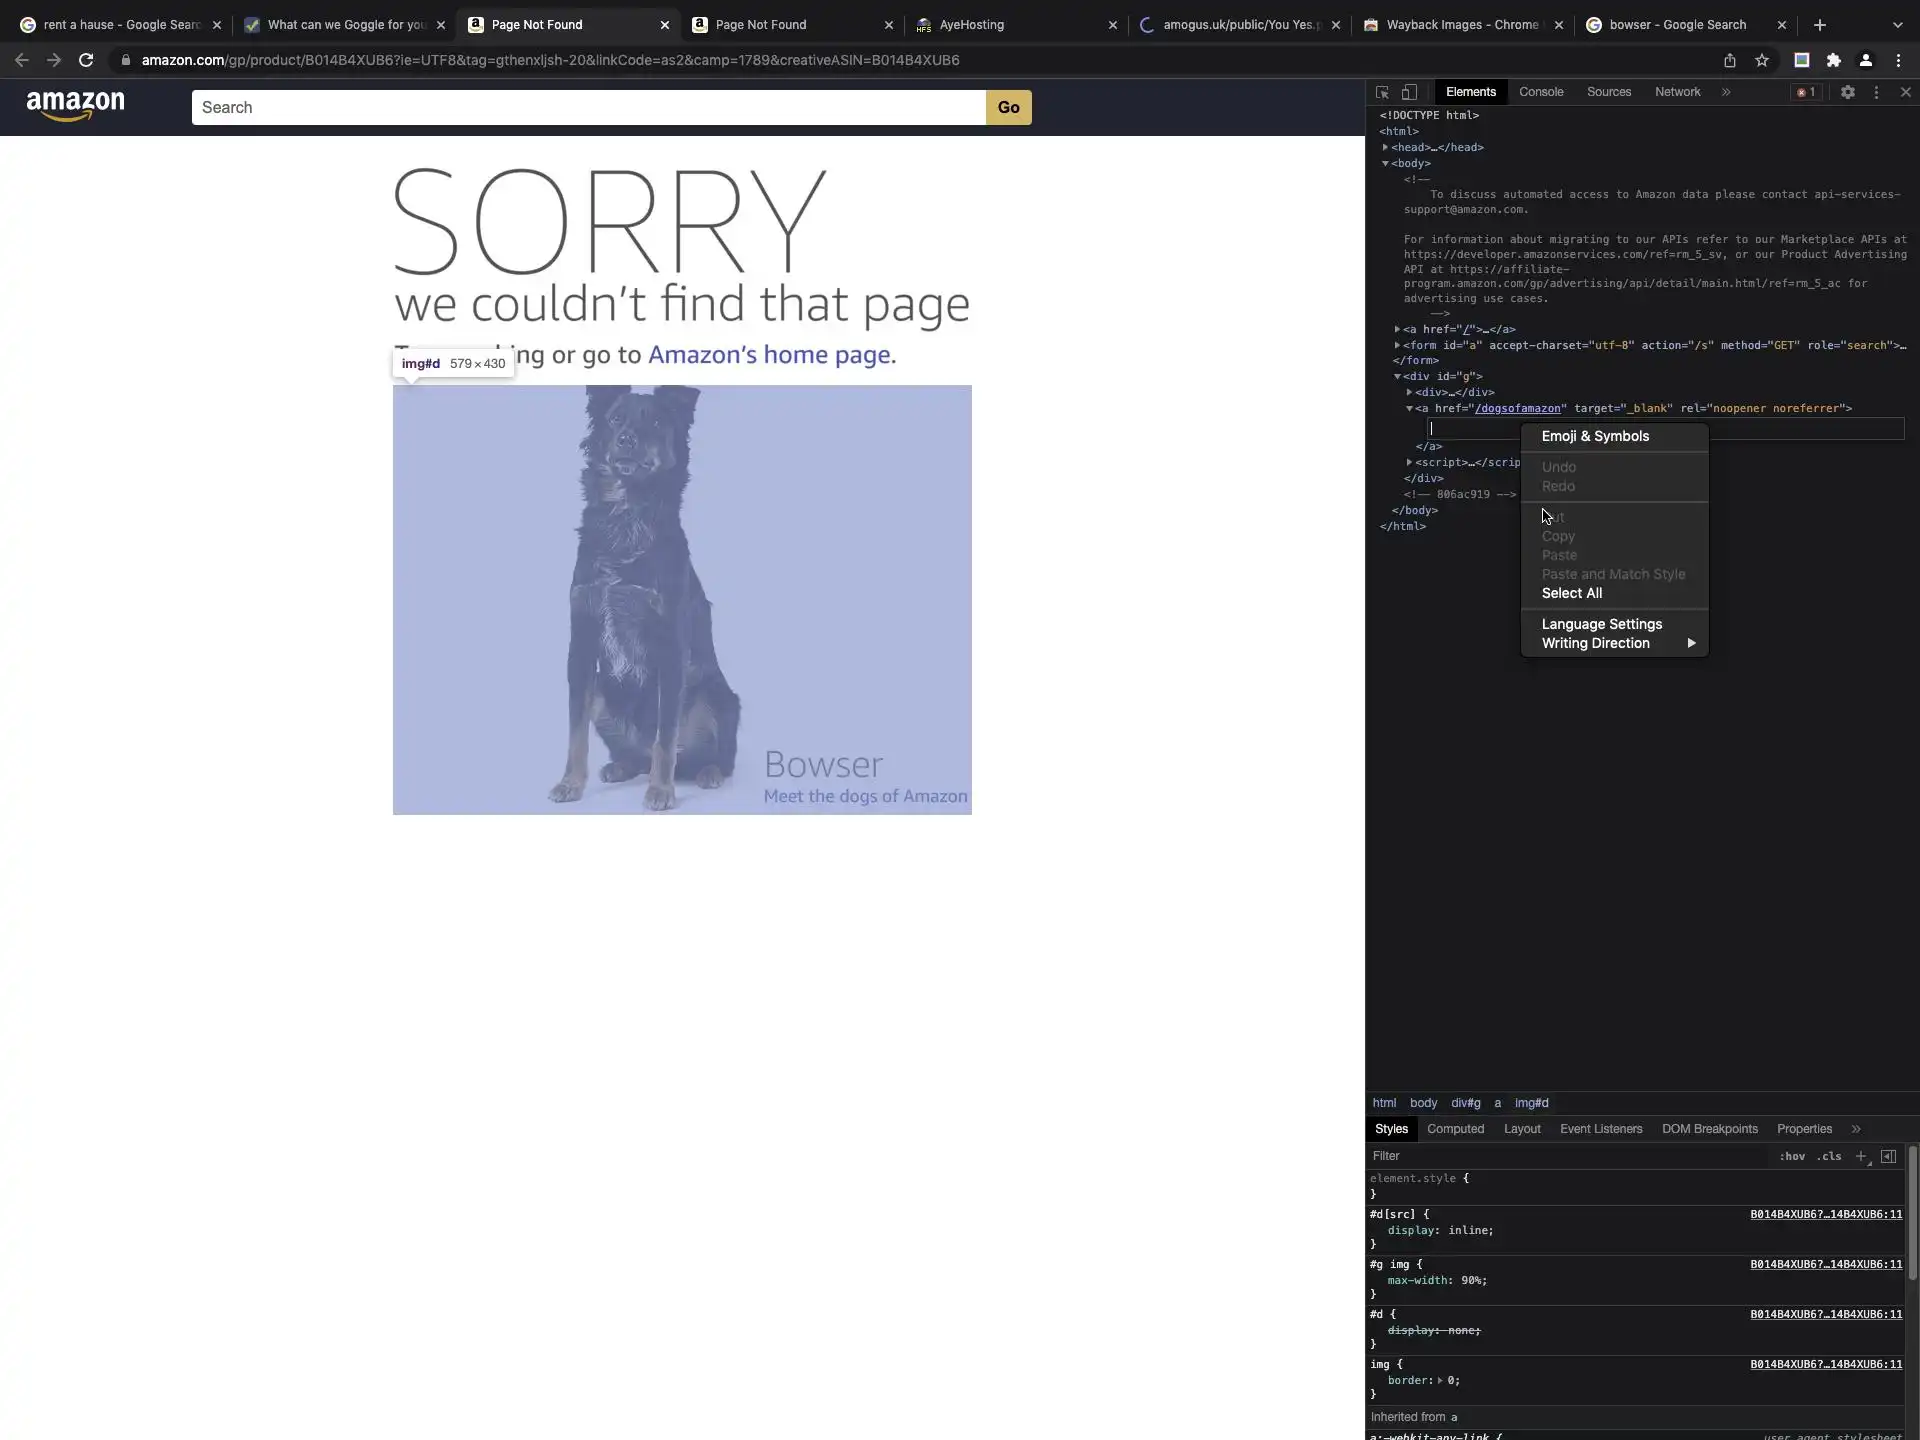Click Amazon's home page link
Image resolution: width=1920 pixels, height=1440 pixels.
coord(771,355)
